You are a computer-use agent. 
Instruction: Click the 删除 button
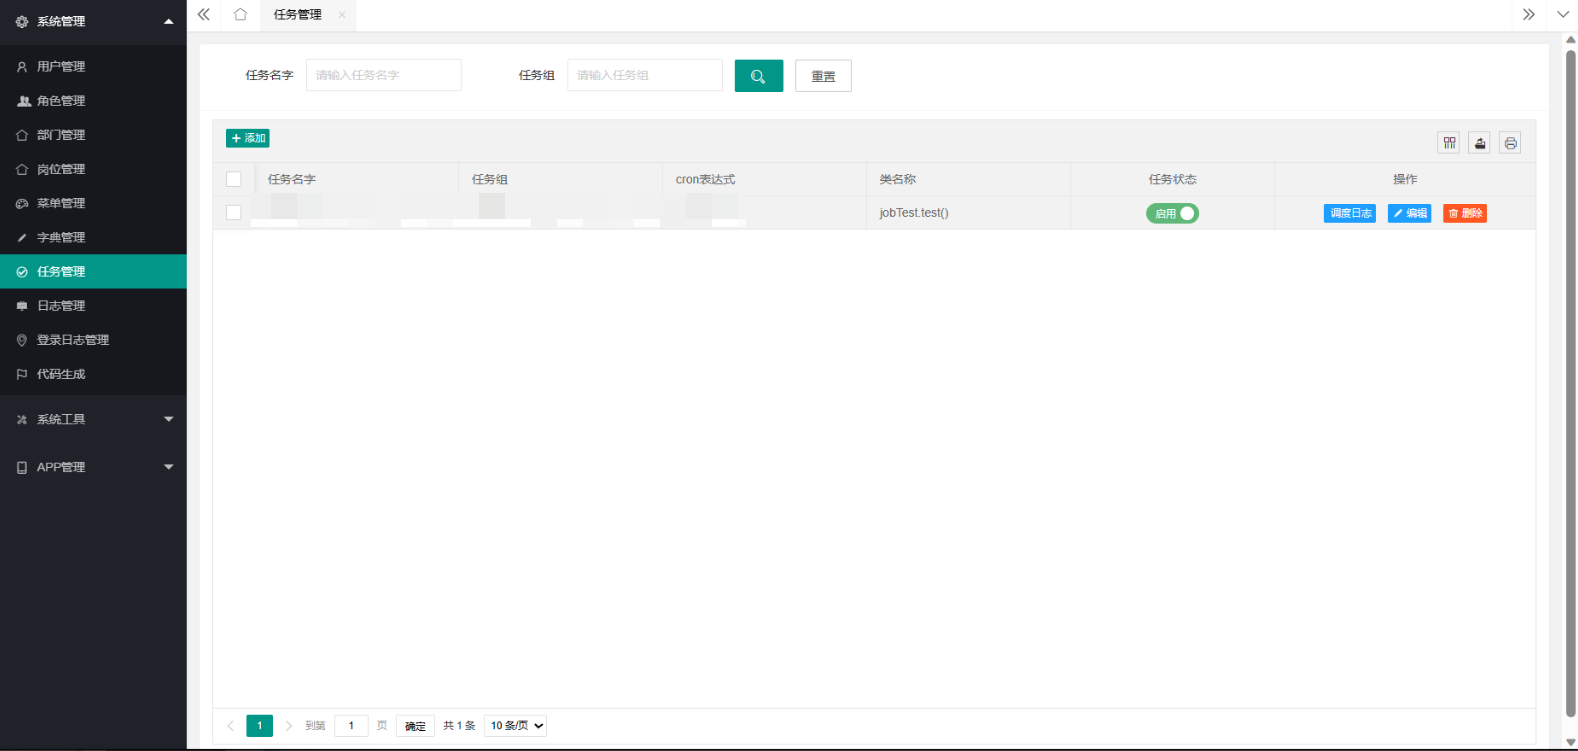pyautogui.click(x=1465, y=213)
